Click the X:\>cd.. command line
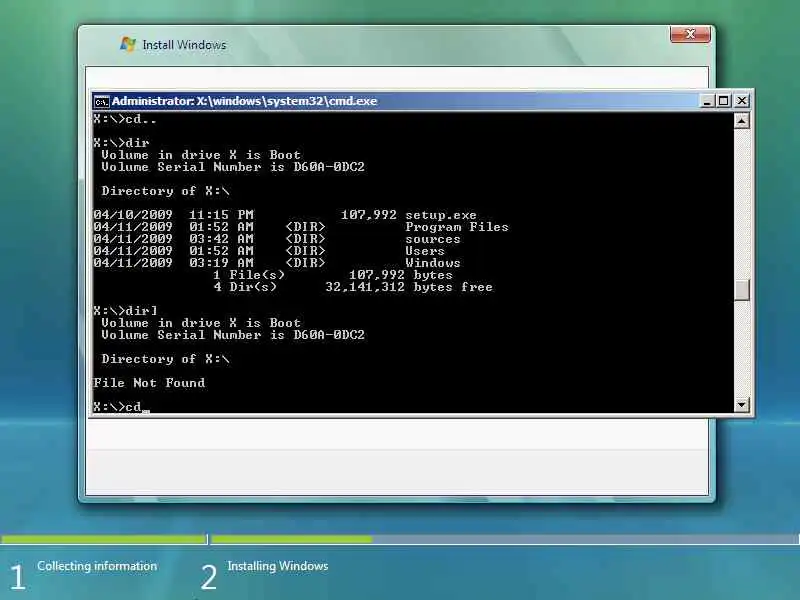Viewport: 800px width, 600px height. [125, 119]
